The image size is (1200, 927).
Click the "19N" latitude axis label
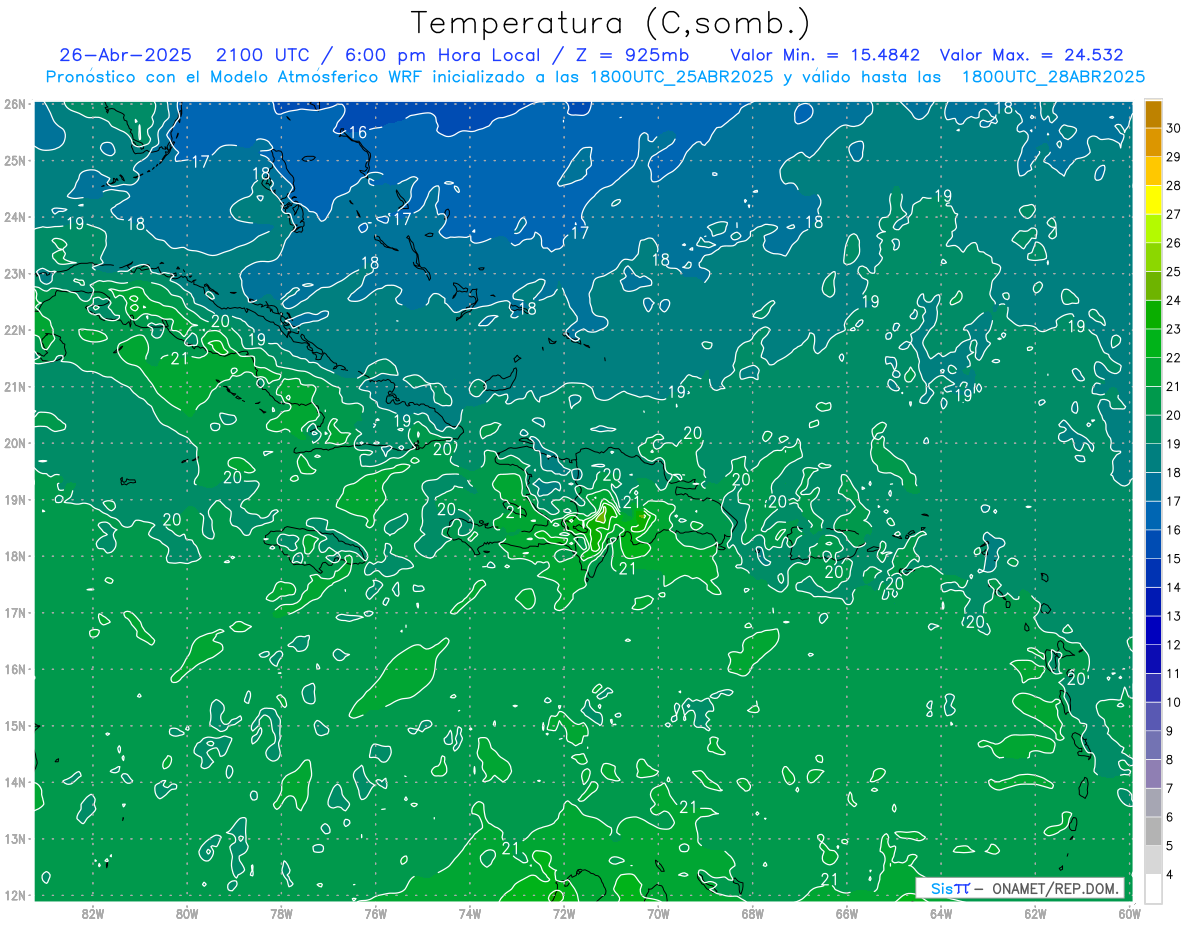[15, 499]
